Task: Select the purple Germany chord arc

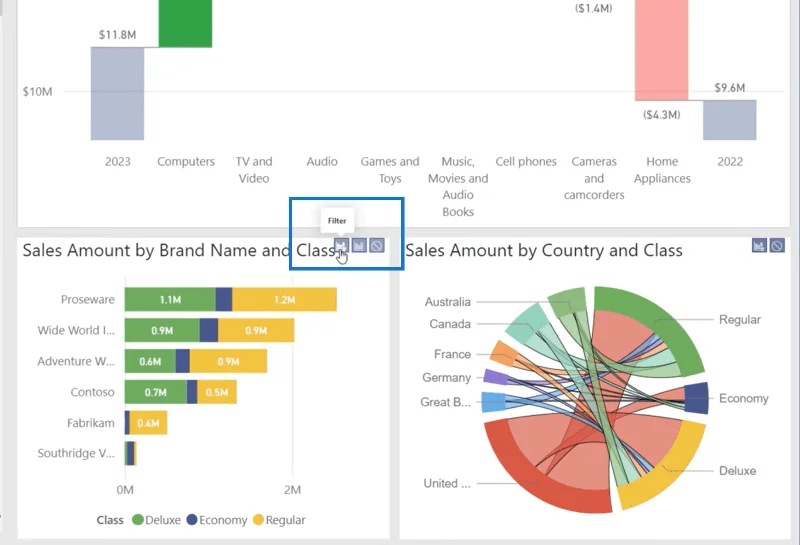Action: [x=496, y=378]
